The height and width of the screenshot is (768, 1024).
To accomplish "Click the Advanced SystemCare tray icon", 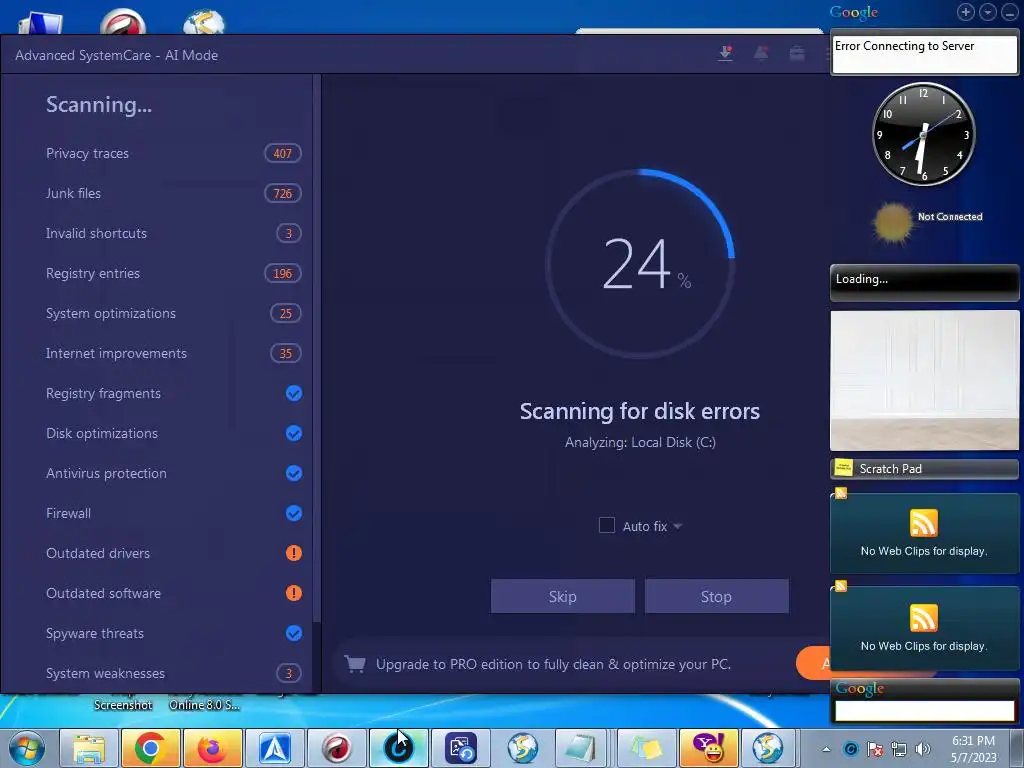I will pyautogui.click(x=850, y=749).
